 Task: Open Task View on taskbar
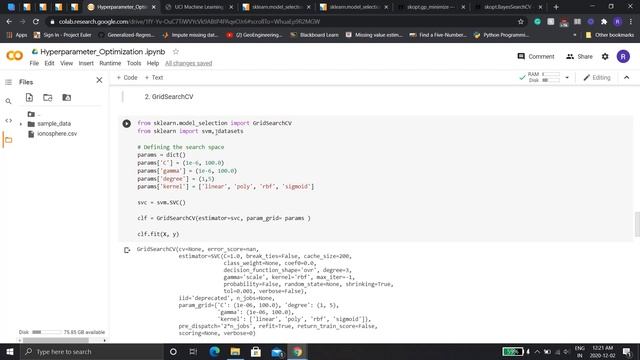(x=193, y=351)
